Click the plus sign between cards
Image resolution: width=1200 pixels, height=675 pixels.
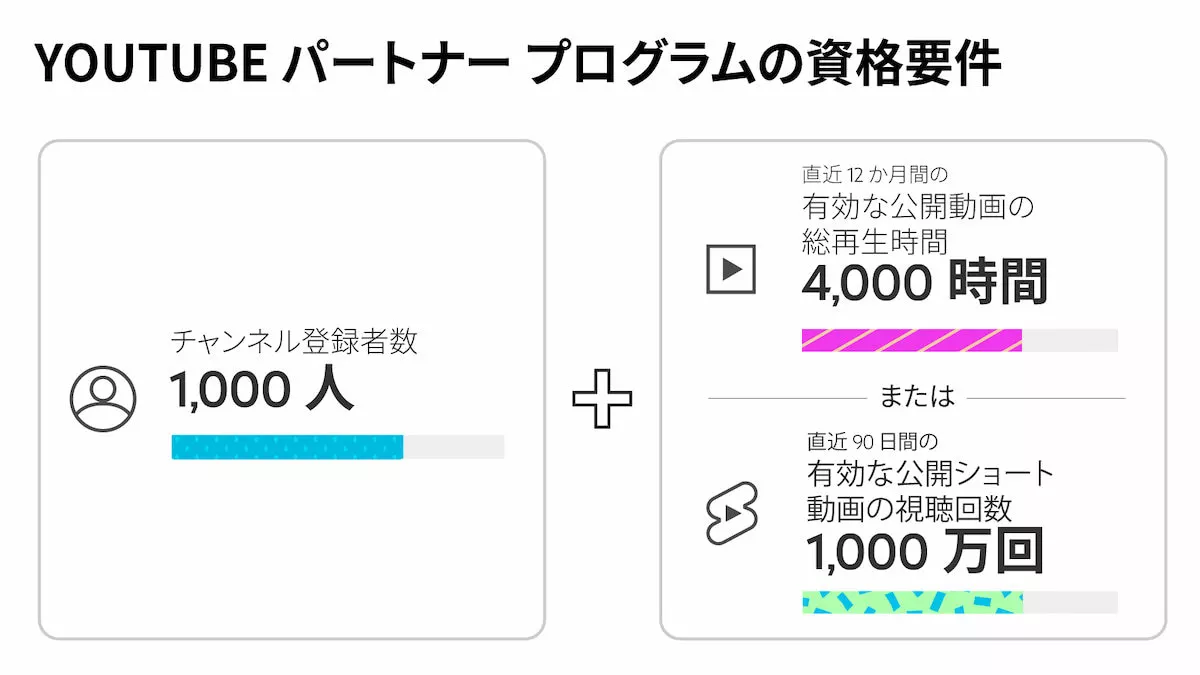(x=602, y=397)
